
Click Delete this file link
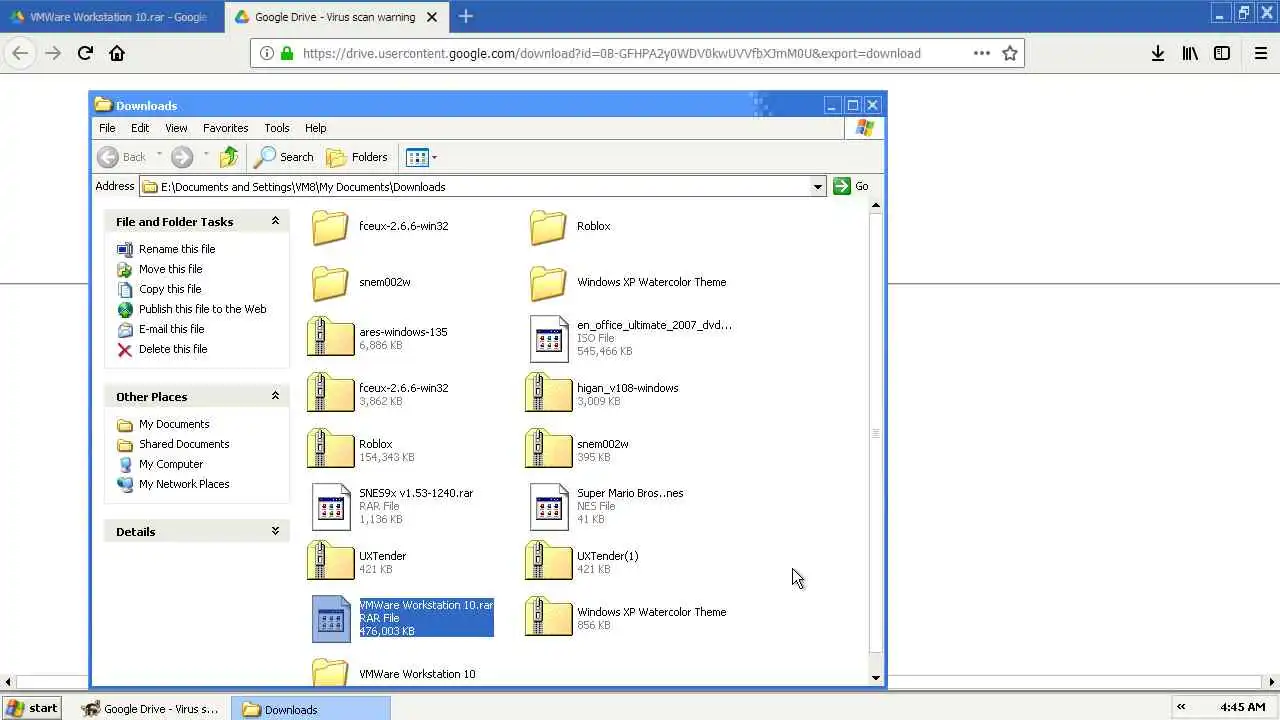tap(173, 349)
